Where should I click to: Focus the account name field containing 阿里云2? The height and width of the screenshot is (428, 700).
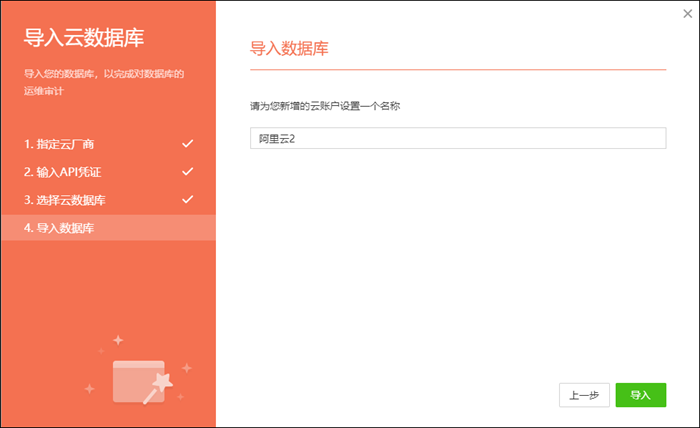click(x=458, y=138)
